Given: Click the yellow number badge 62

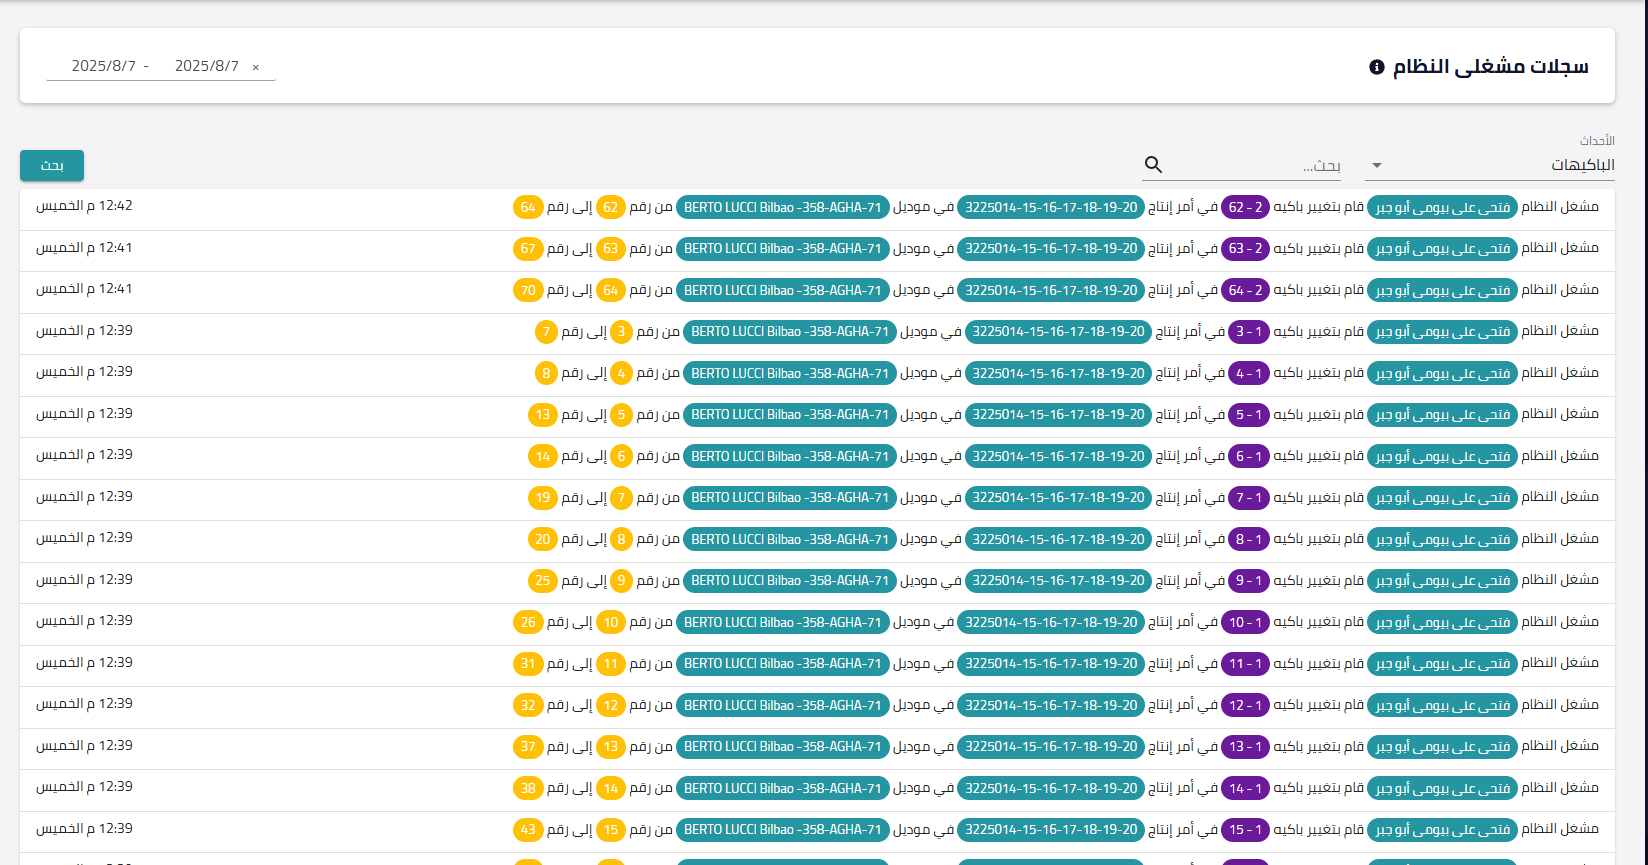Looking at the screenshot, I should click(611, 207).
